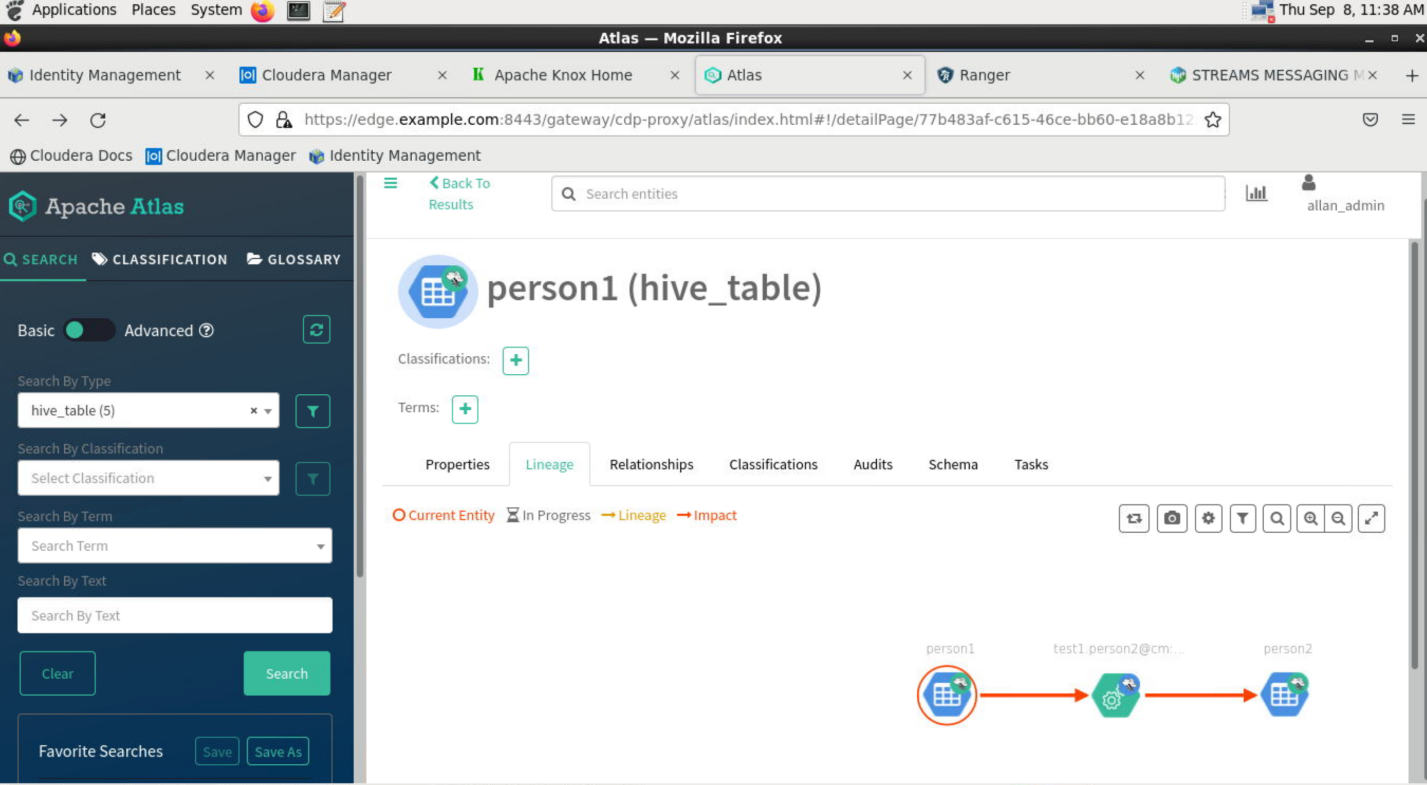Open Firefox application menu hamburger

coord(1408,120)
